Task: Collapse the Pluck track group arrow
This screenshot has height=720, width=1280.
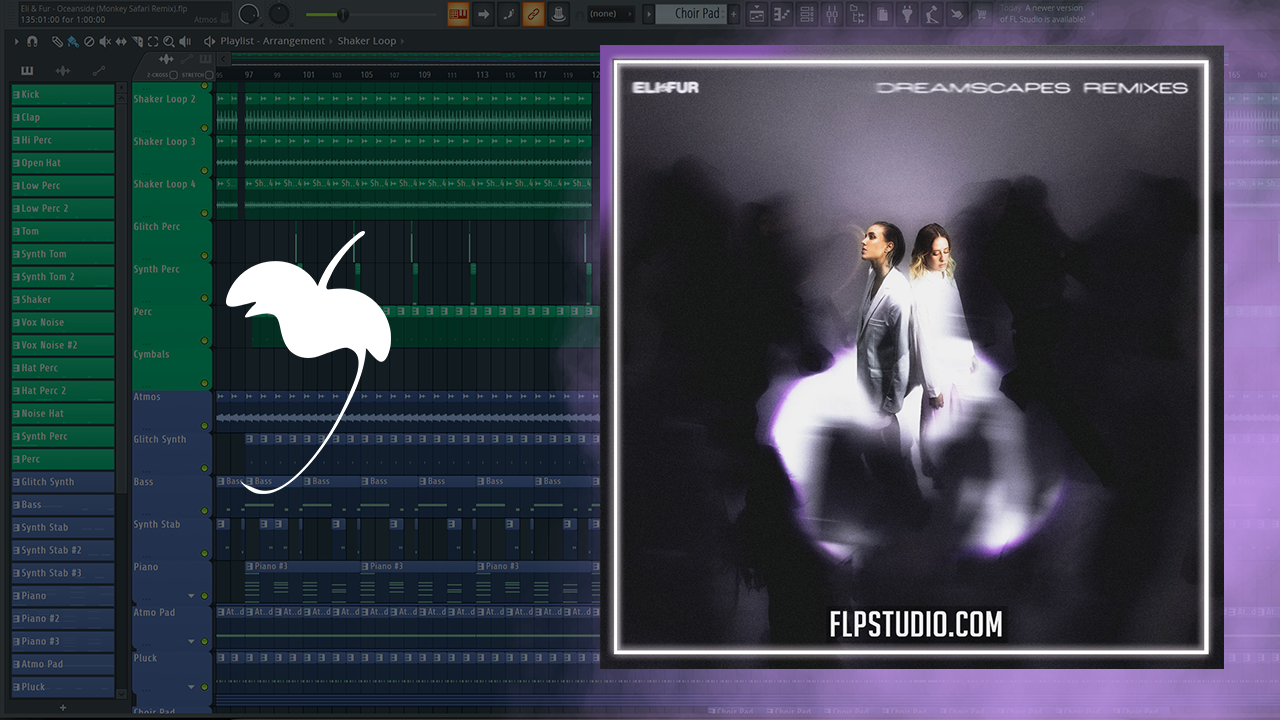Action: 191,687
